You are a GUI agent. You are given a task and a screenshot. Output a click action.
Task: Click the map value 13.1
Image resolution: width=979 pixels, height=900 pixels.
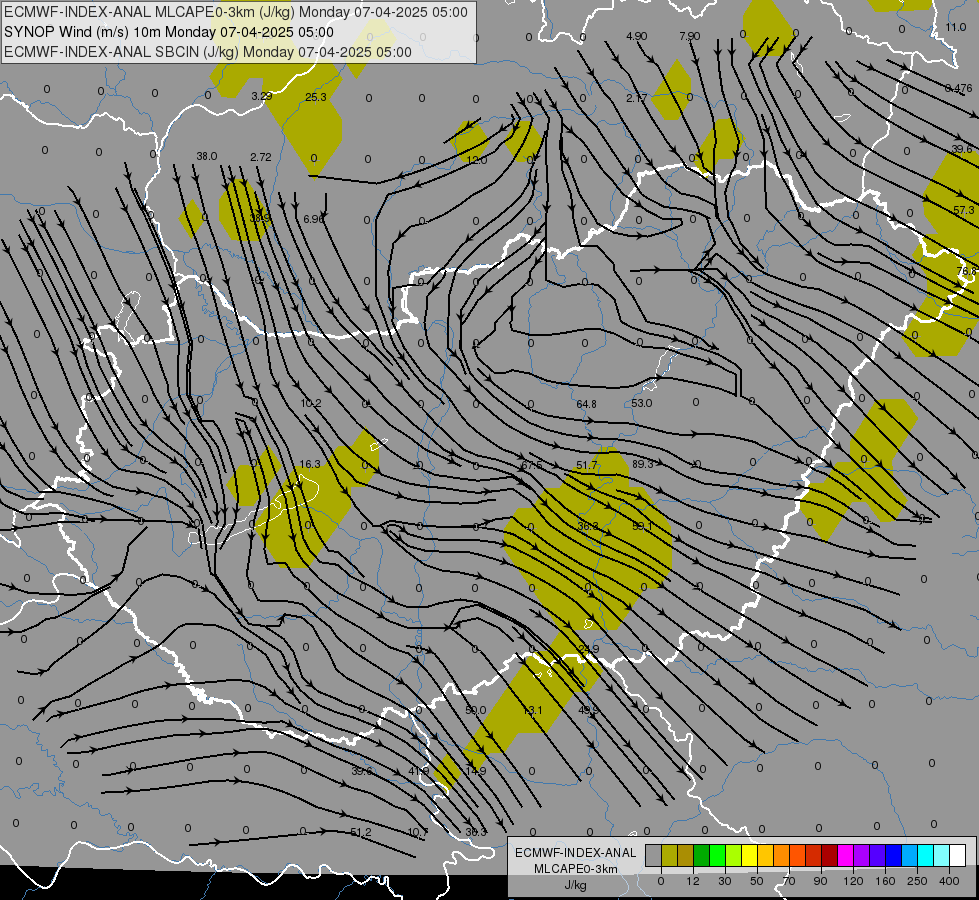pos(533,710)
